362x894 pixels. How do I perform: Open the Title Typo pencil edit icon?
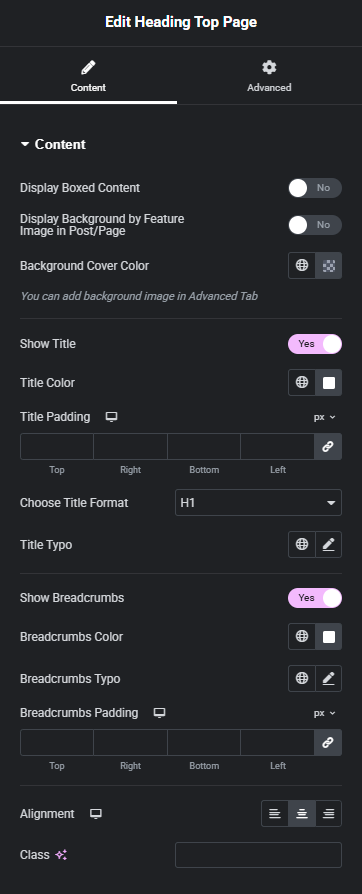(328, 544)
